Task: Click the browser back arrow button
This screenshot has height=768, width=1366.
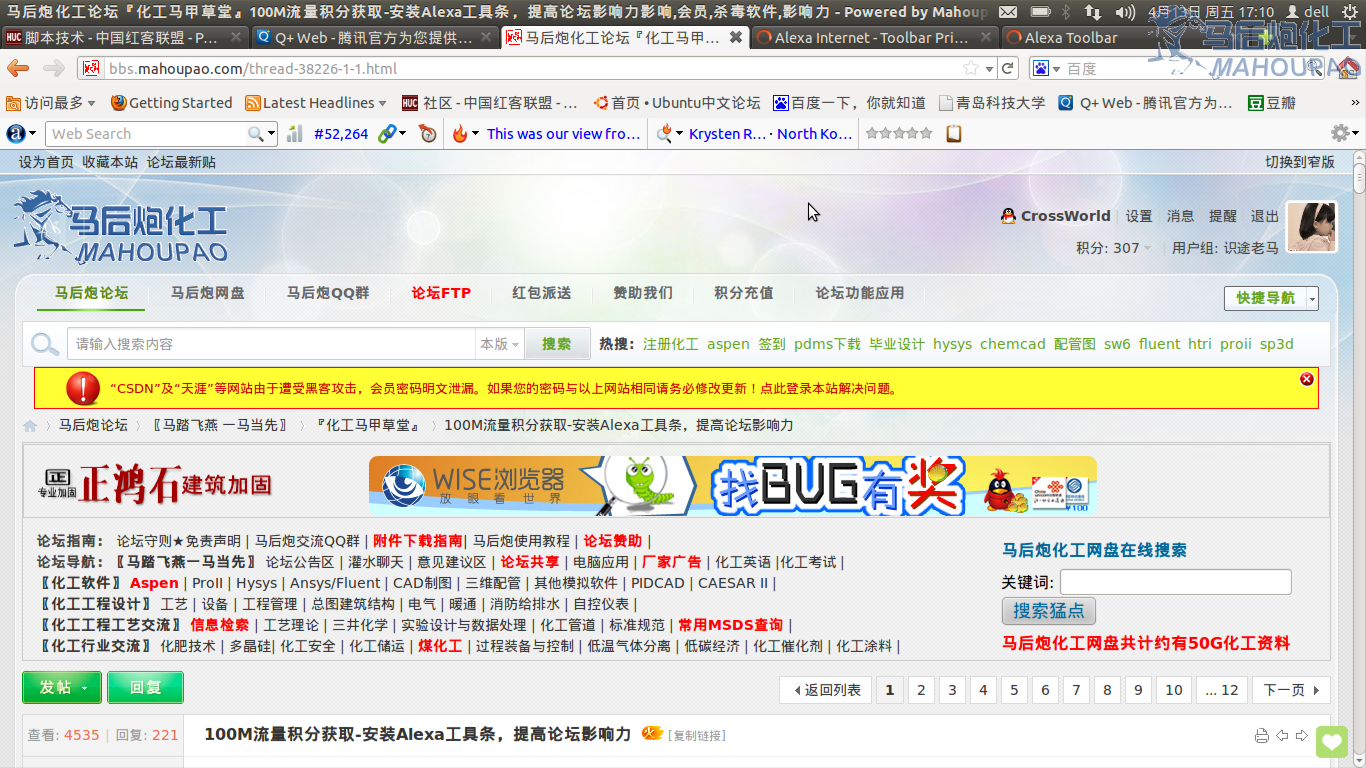Action: click(18, 68)
